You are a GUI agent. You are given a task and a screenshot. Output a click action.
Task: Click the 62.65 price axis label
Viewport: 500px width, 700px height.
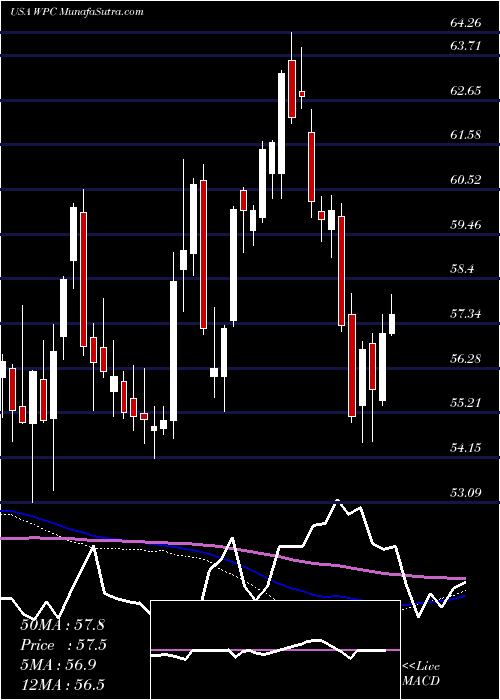coord(466,91)
